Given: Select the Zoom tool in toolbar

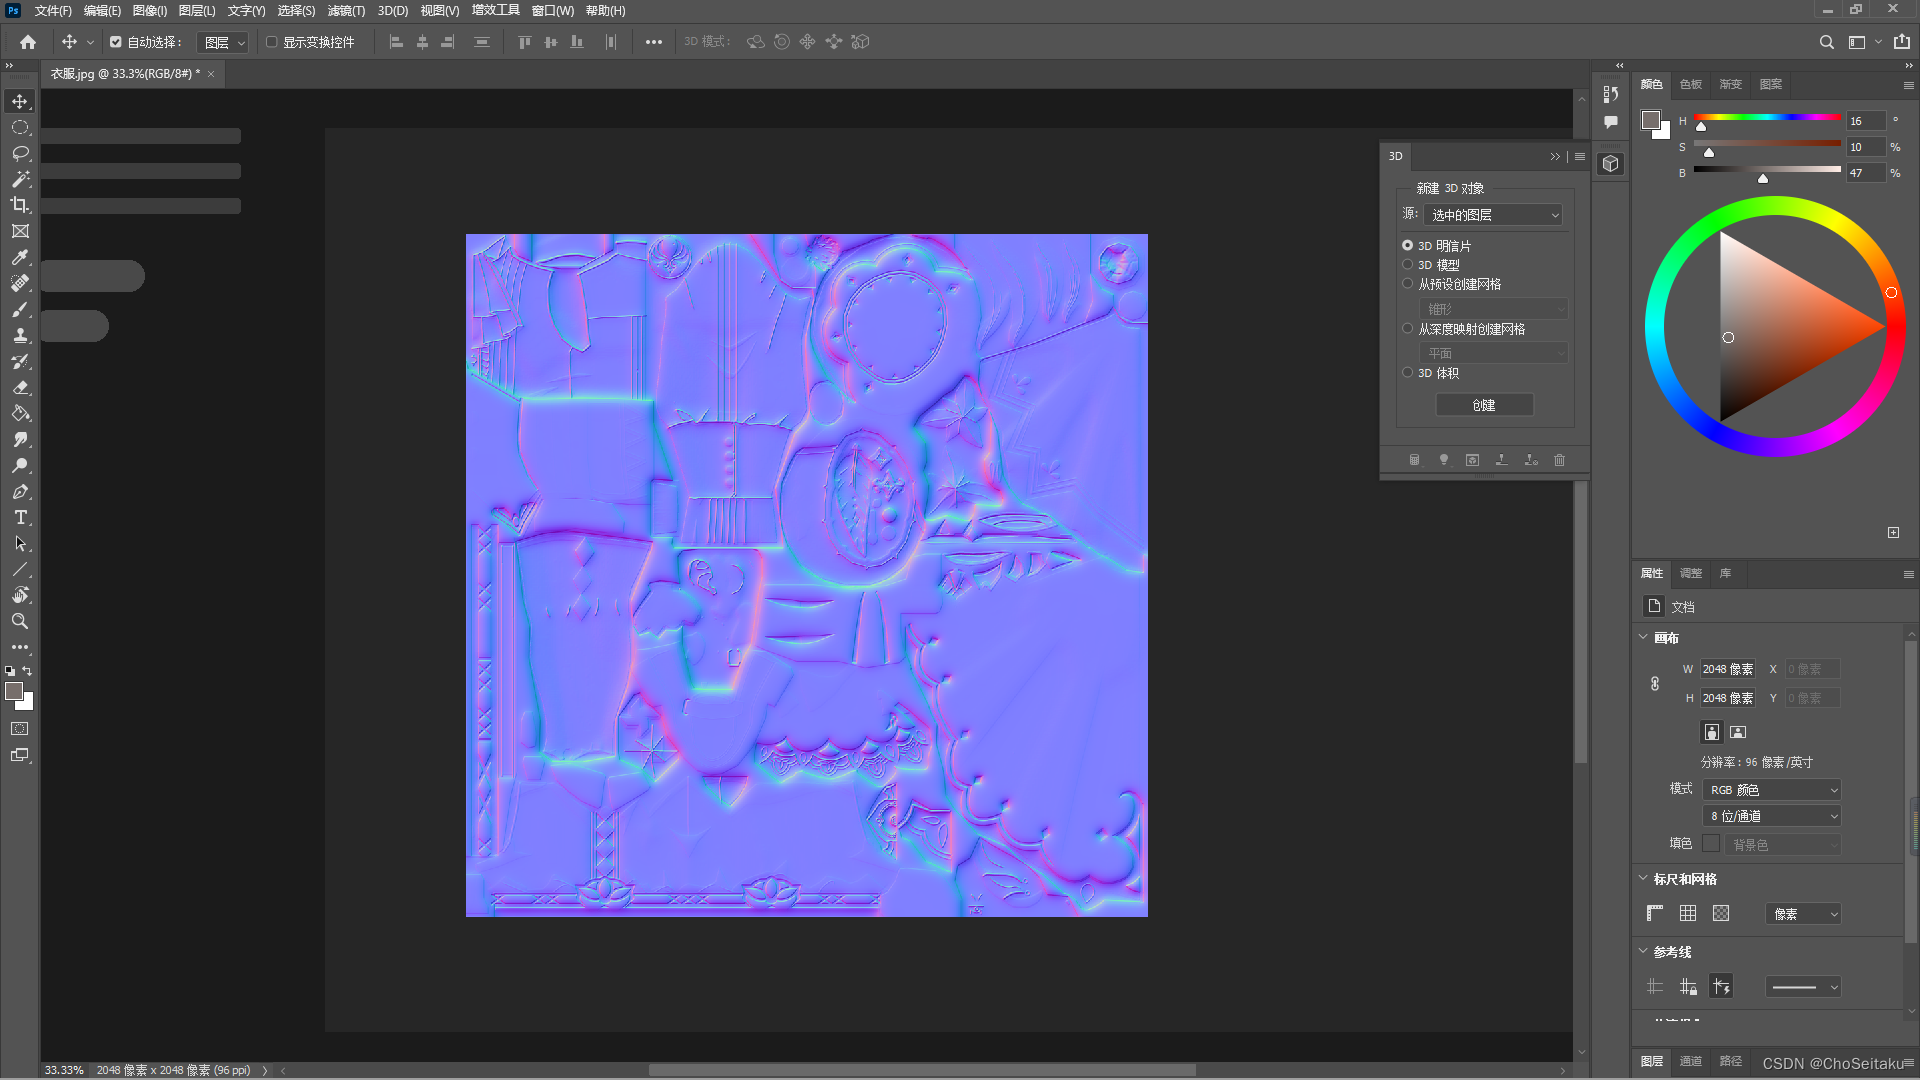Looking at the screenshot, I should [20, 621].
